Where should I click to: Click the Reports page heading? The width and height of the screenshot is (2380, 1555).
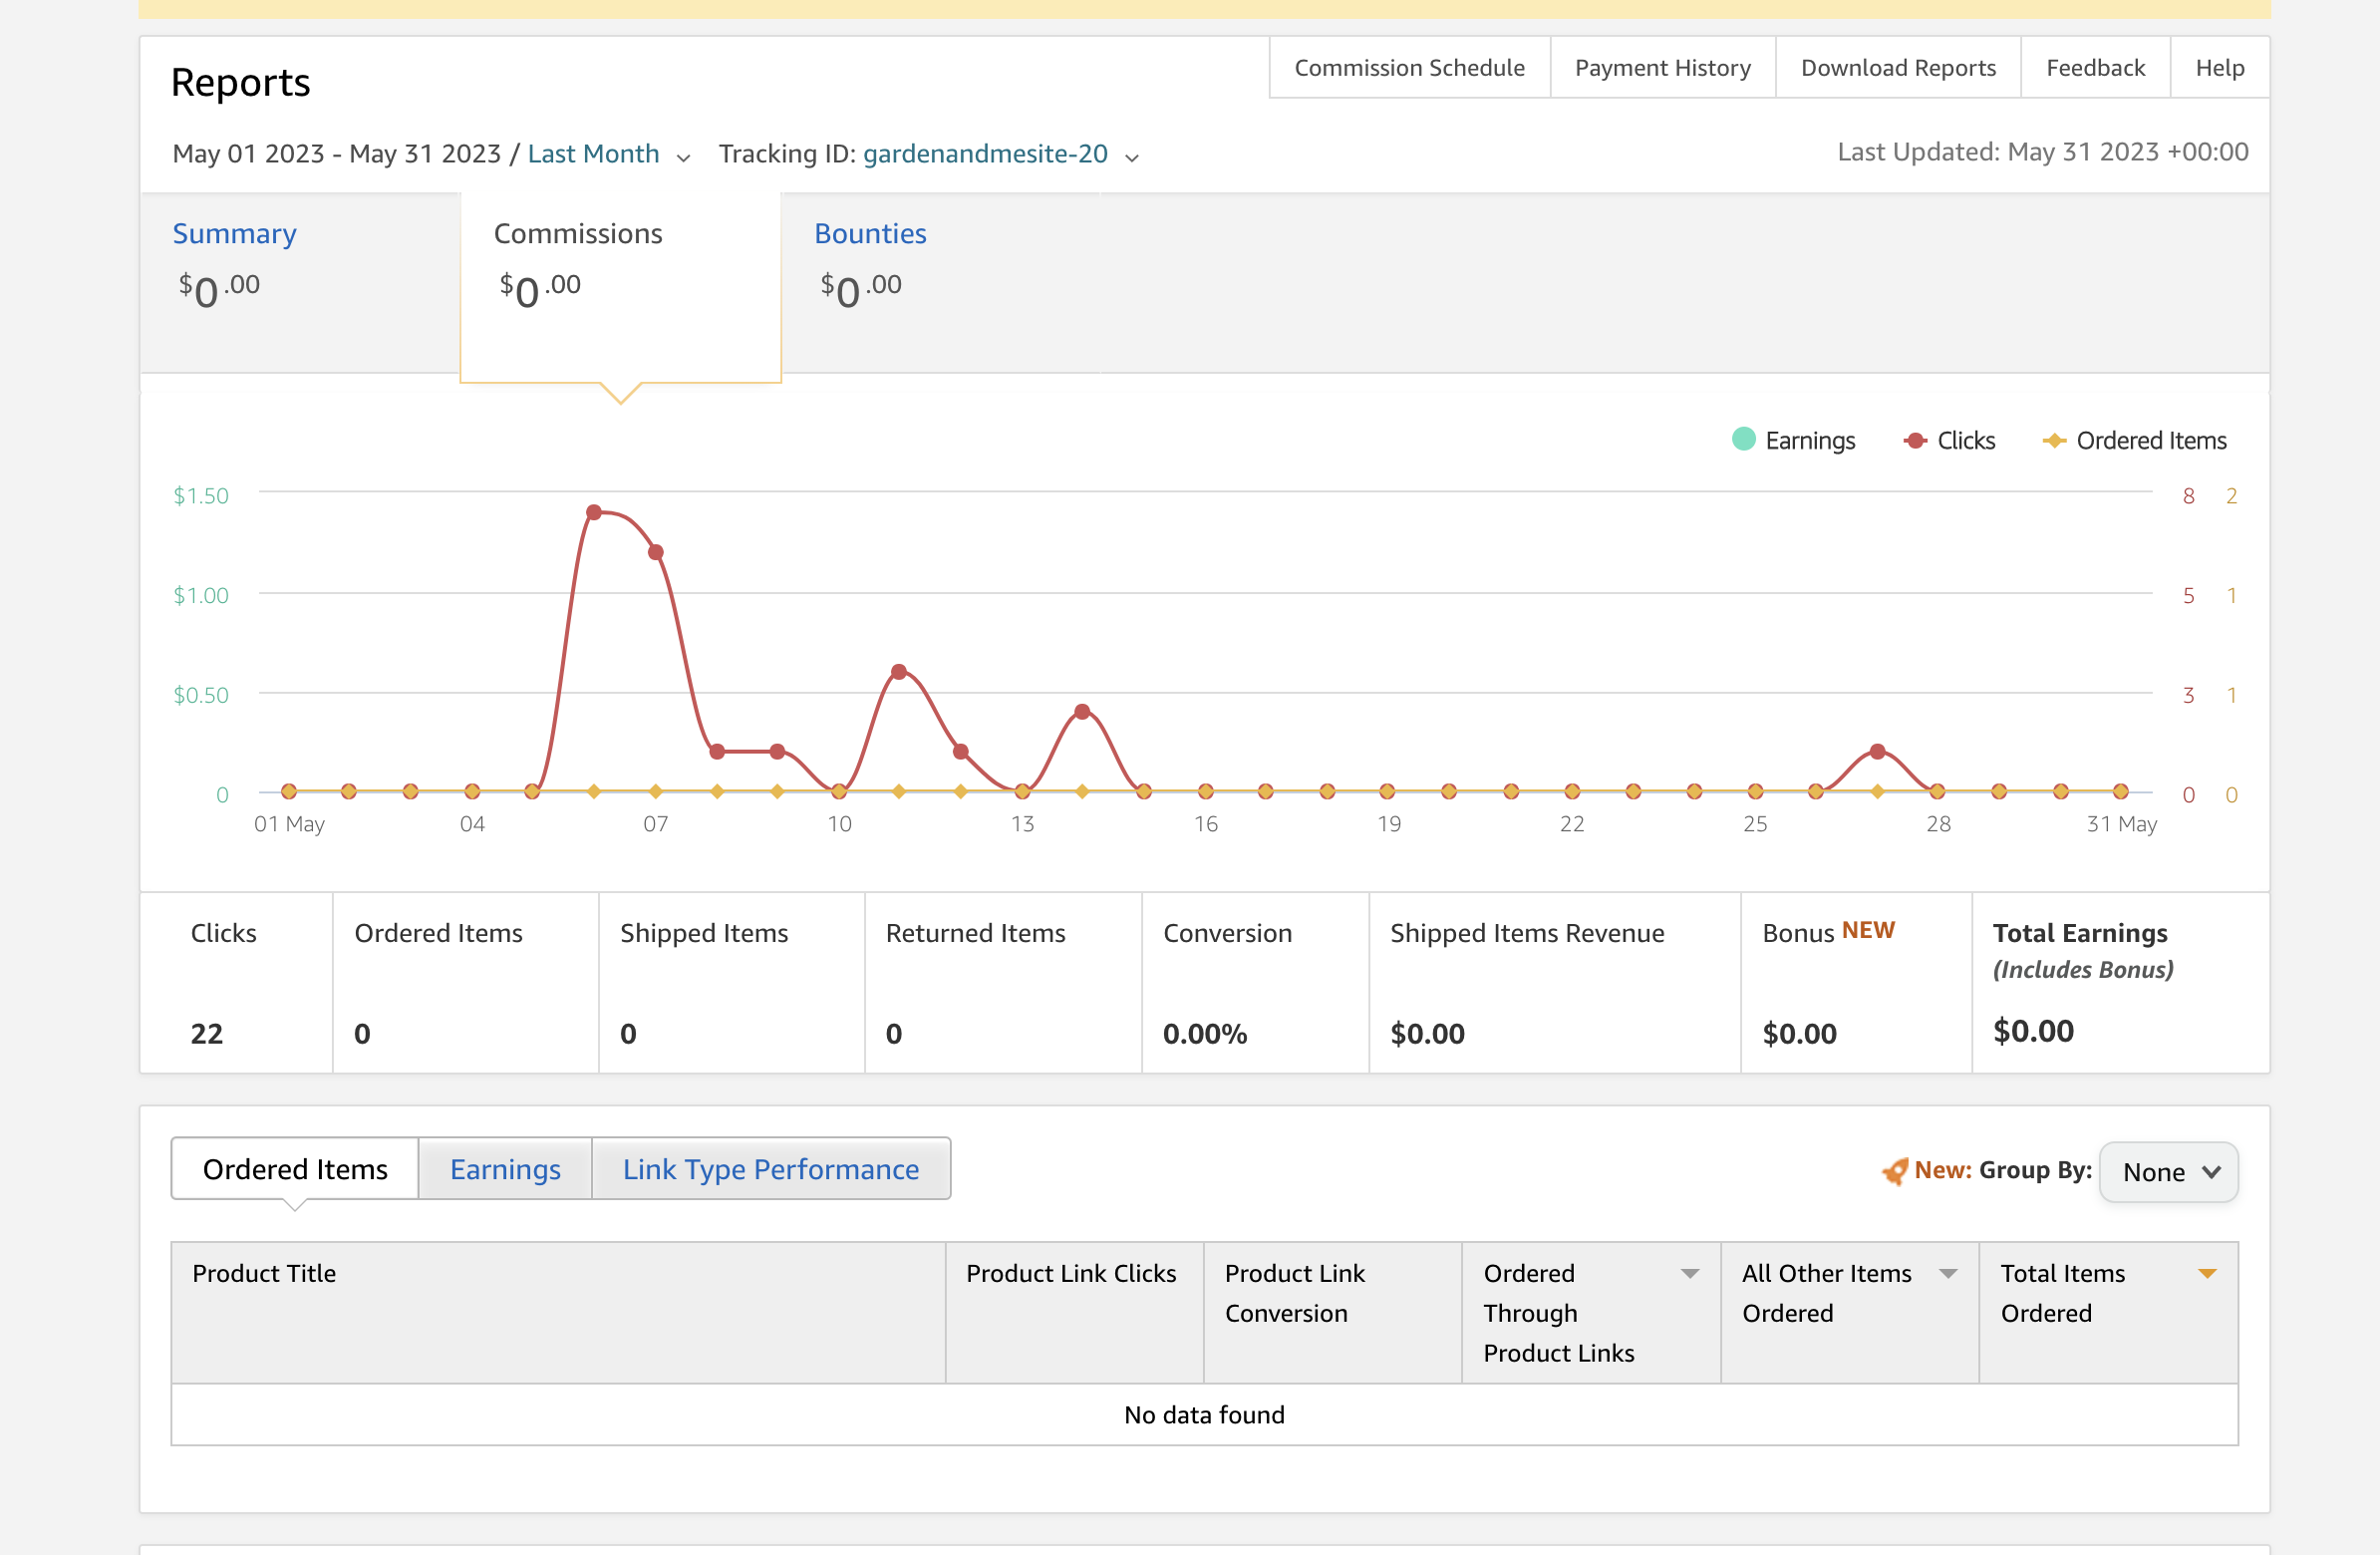click(x=240, y=82)
